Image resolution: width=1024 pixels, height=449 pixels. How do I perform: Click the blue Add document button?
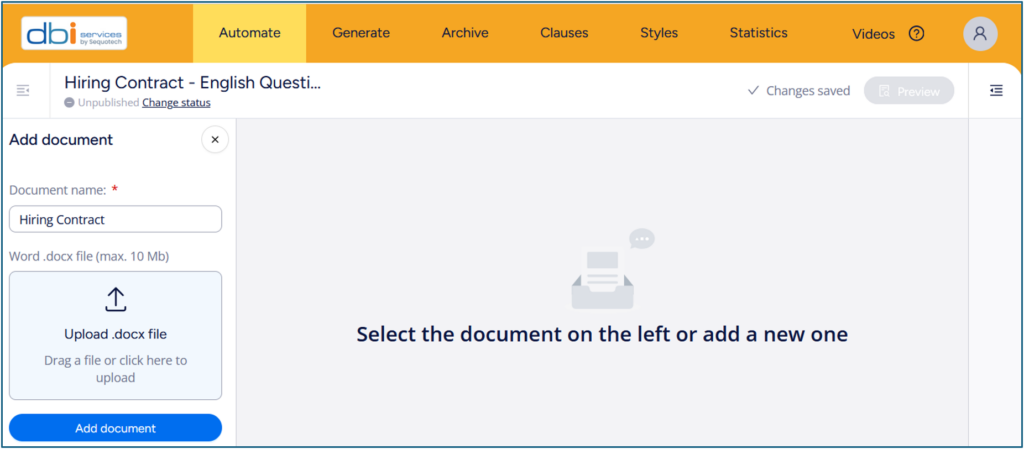[x=116, y=428]
